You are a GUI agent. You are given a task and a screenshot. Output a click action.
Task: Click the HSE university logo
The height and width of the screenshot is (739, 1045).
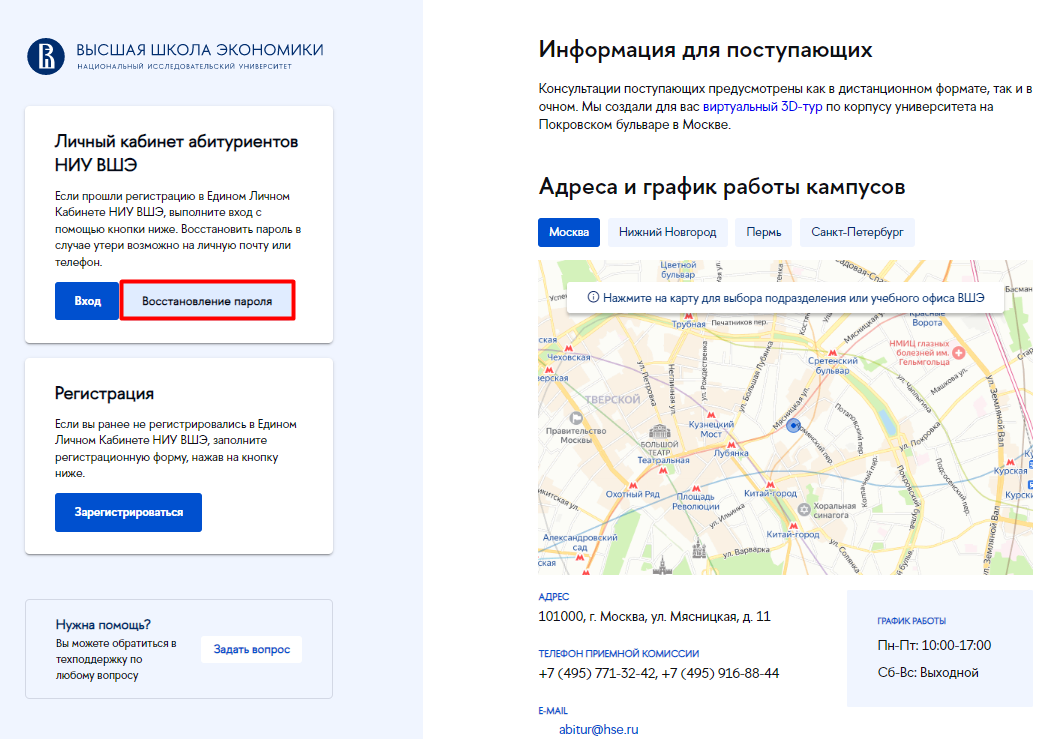45,56
